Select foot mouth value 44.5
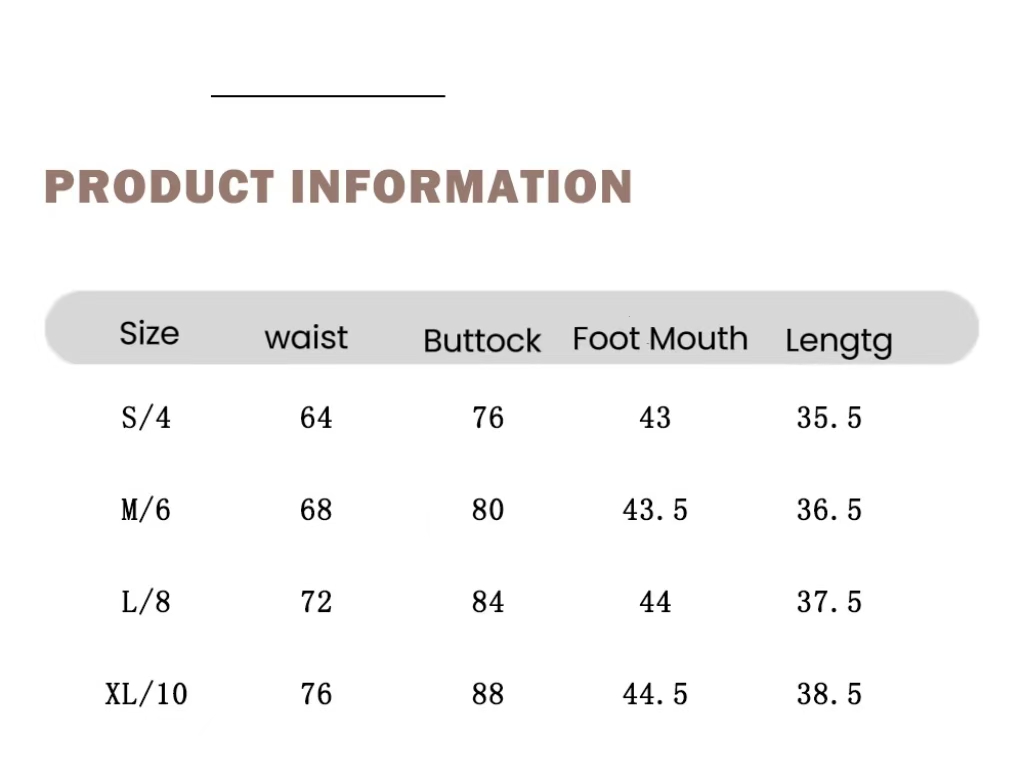1024x780 pixels. coord(655,694)
